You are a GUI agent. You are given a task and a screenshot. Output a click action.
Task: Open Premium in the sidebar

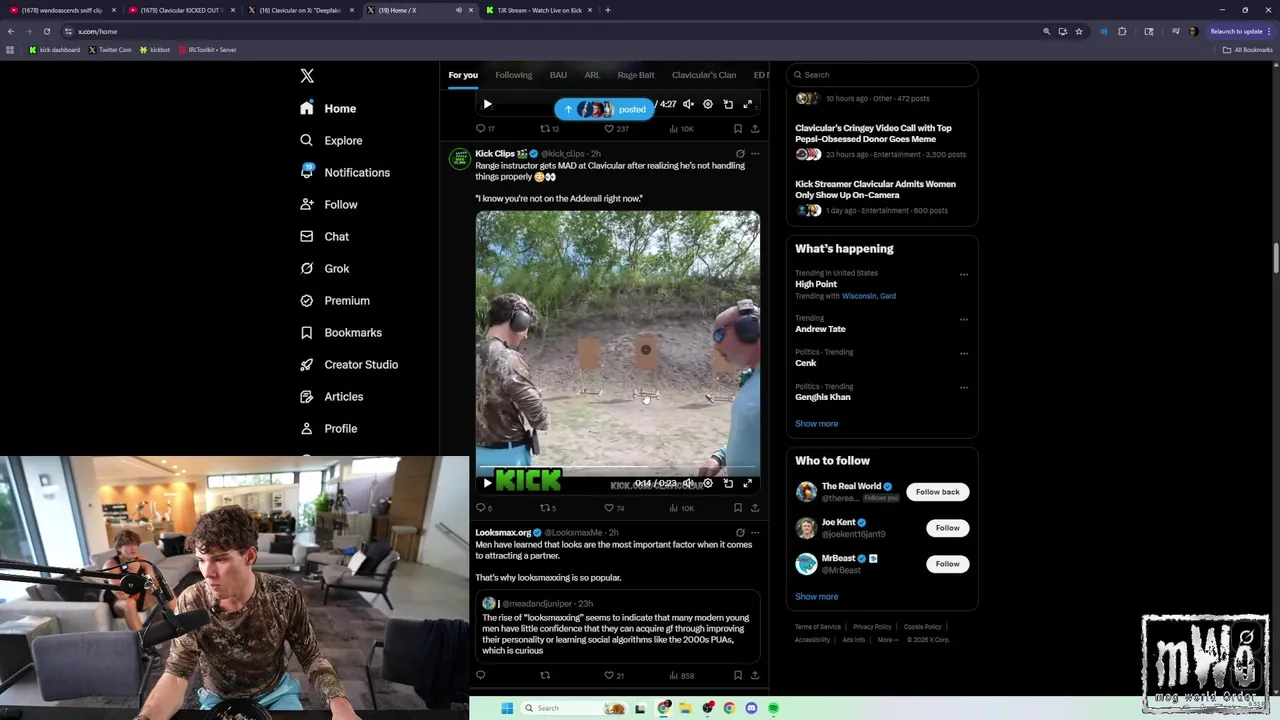point(335,300)
